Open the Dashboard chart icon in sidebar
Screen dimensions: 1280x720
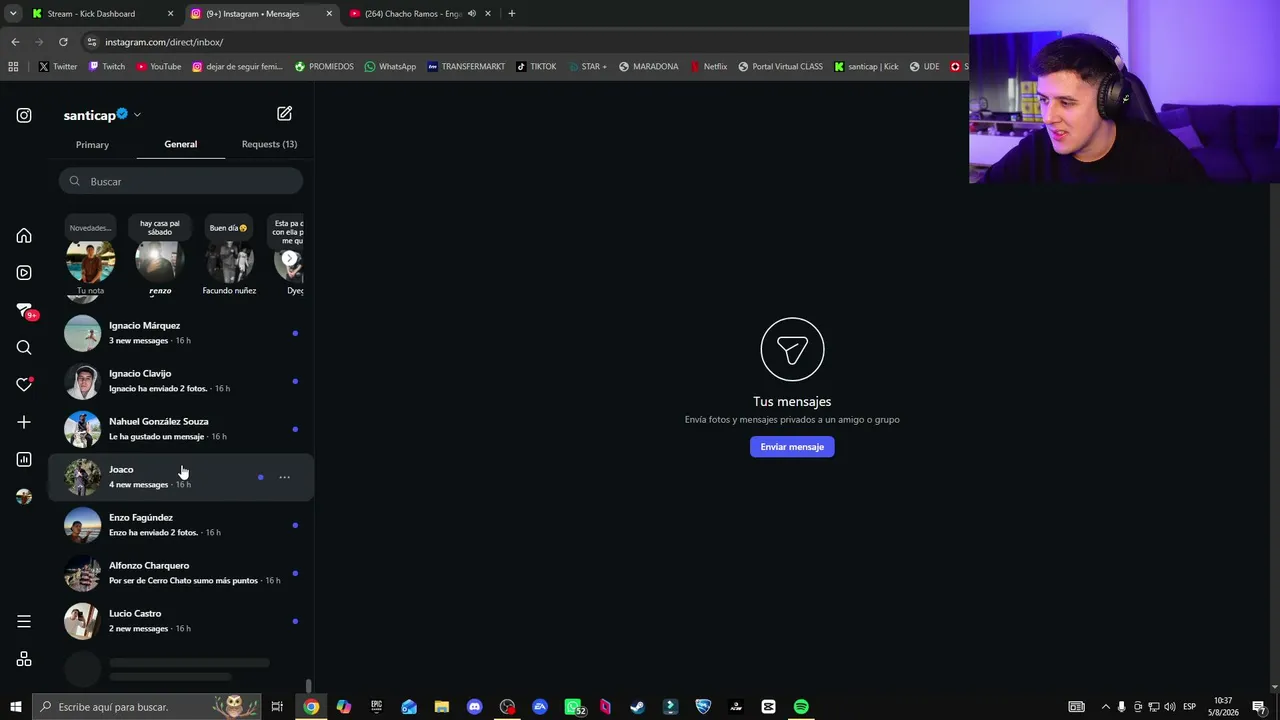pyautogui.click(x=24, y=459)
